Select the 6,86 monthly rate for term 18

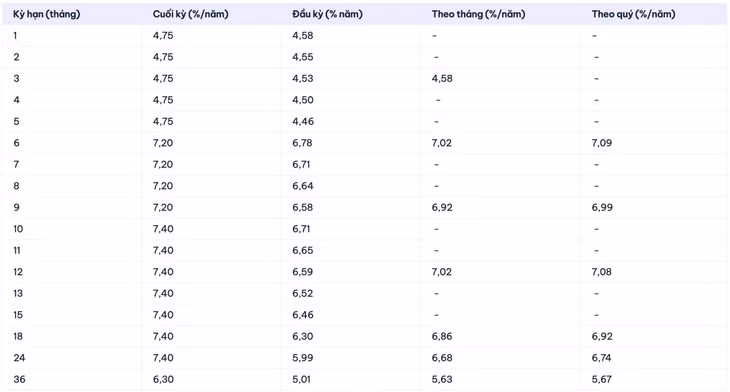(x=442, y=336)
